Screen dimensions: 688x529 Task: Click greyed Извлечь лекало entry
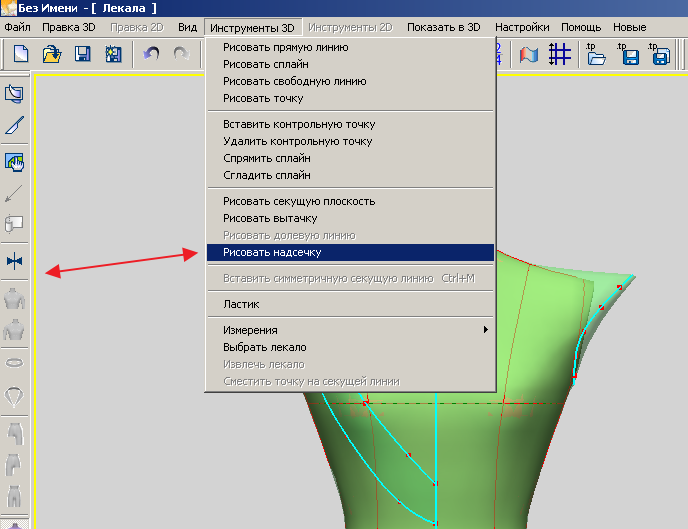click(x=350, y=364)
